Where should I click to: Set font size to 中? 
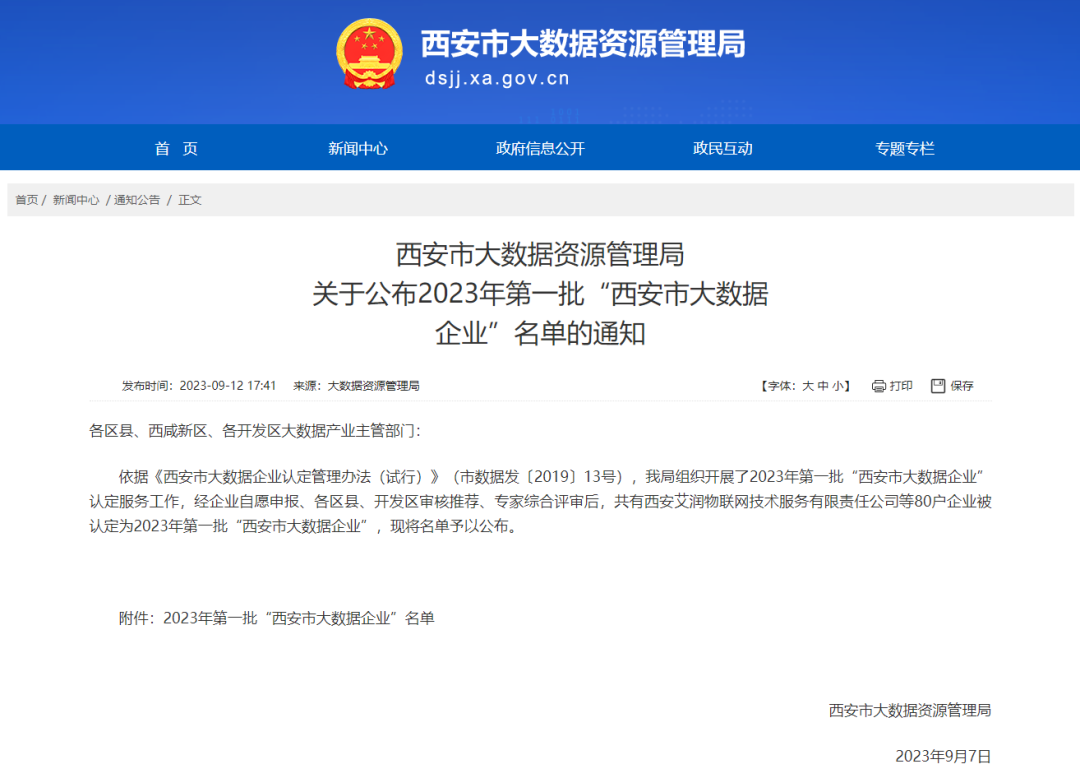click(823, 386)
